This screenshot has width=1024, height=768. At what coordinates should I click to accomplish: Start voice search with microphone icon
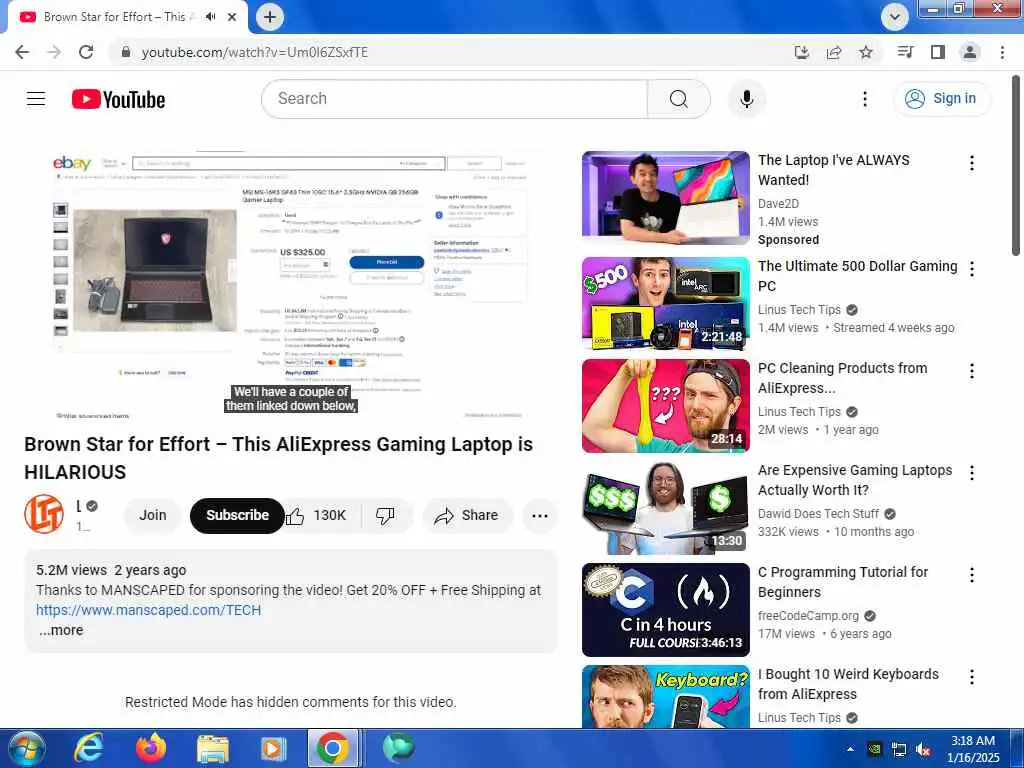(x=746, y=99)
